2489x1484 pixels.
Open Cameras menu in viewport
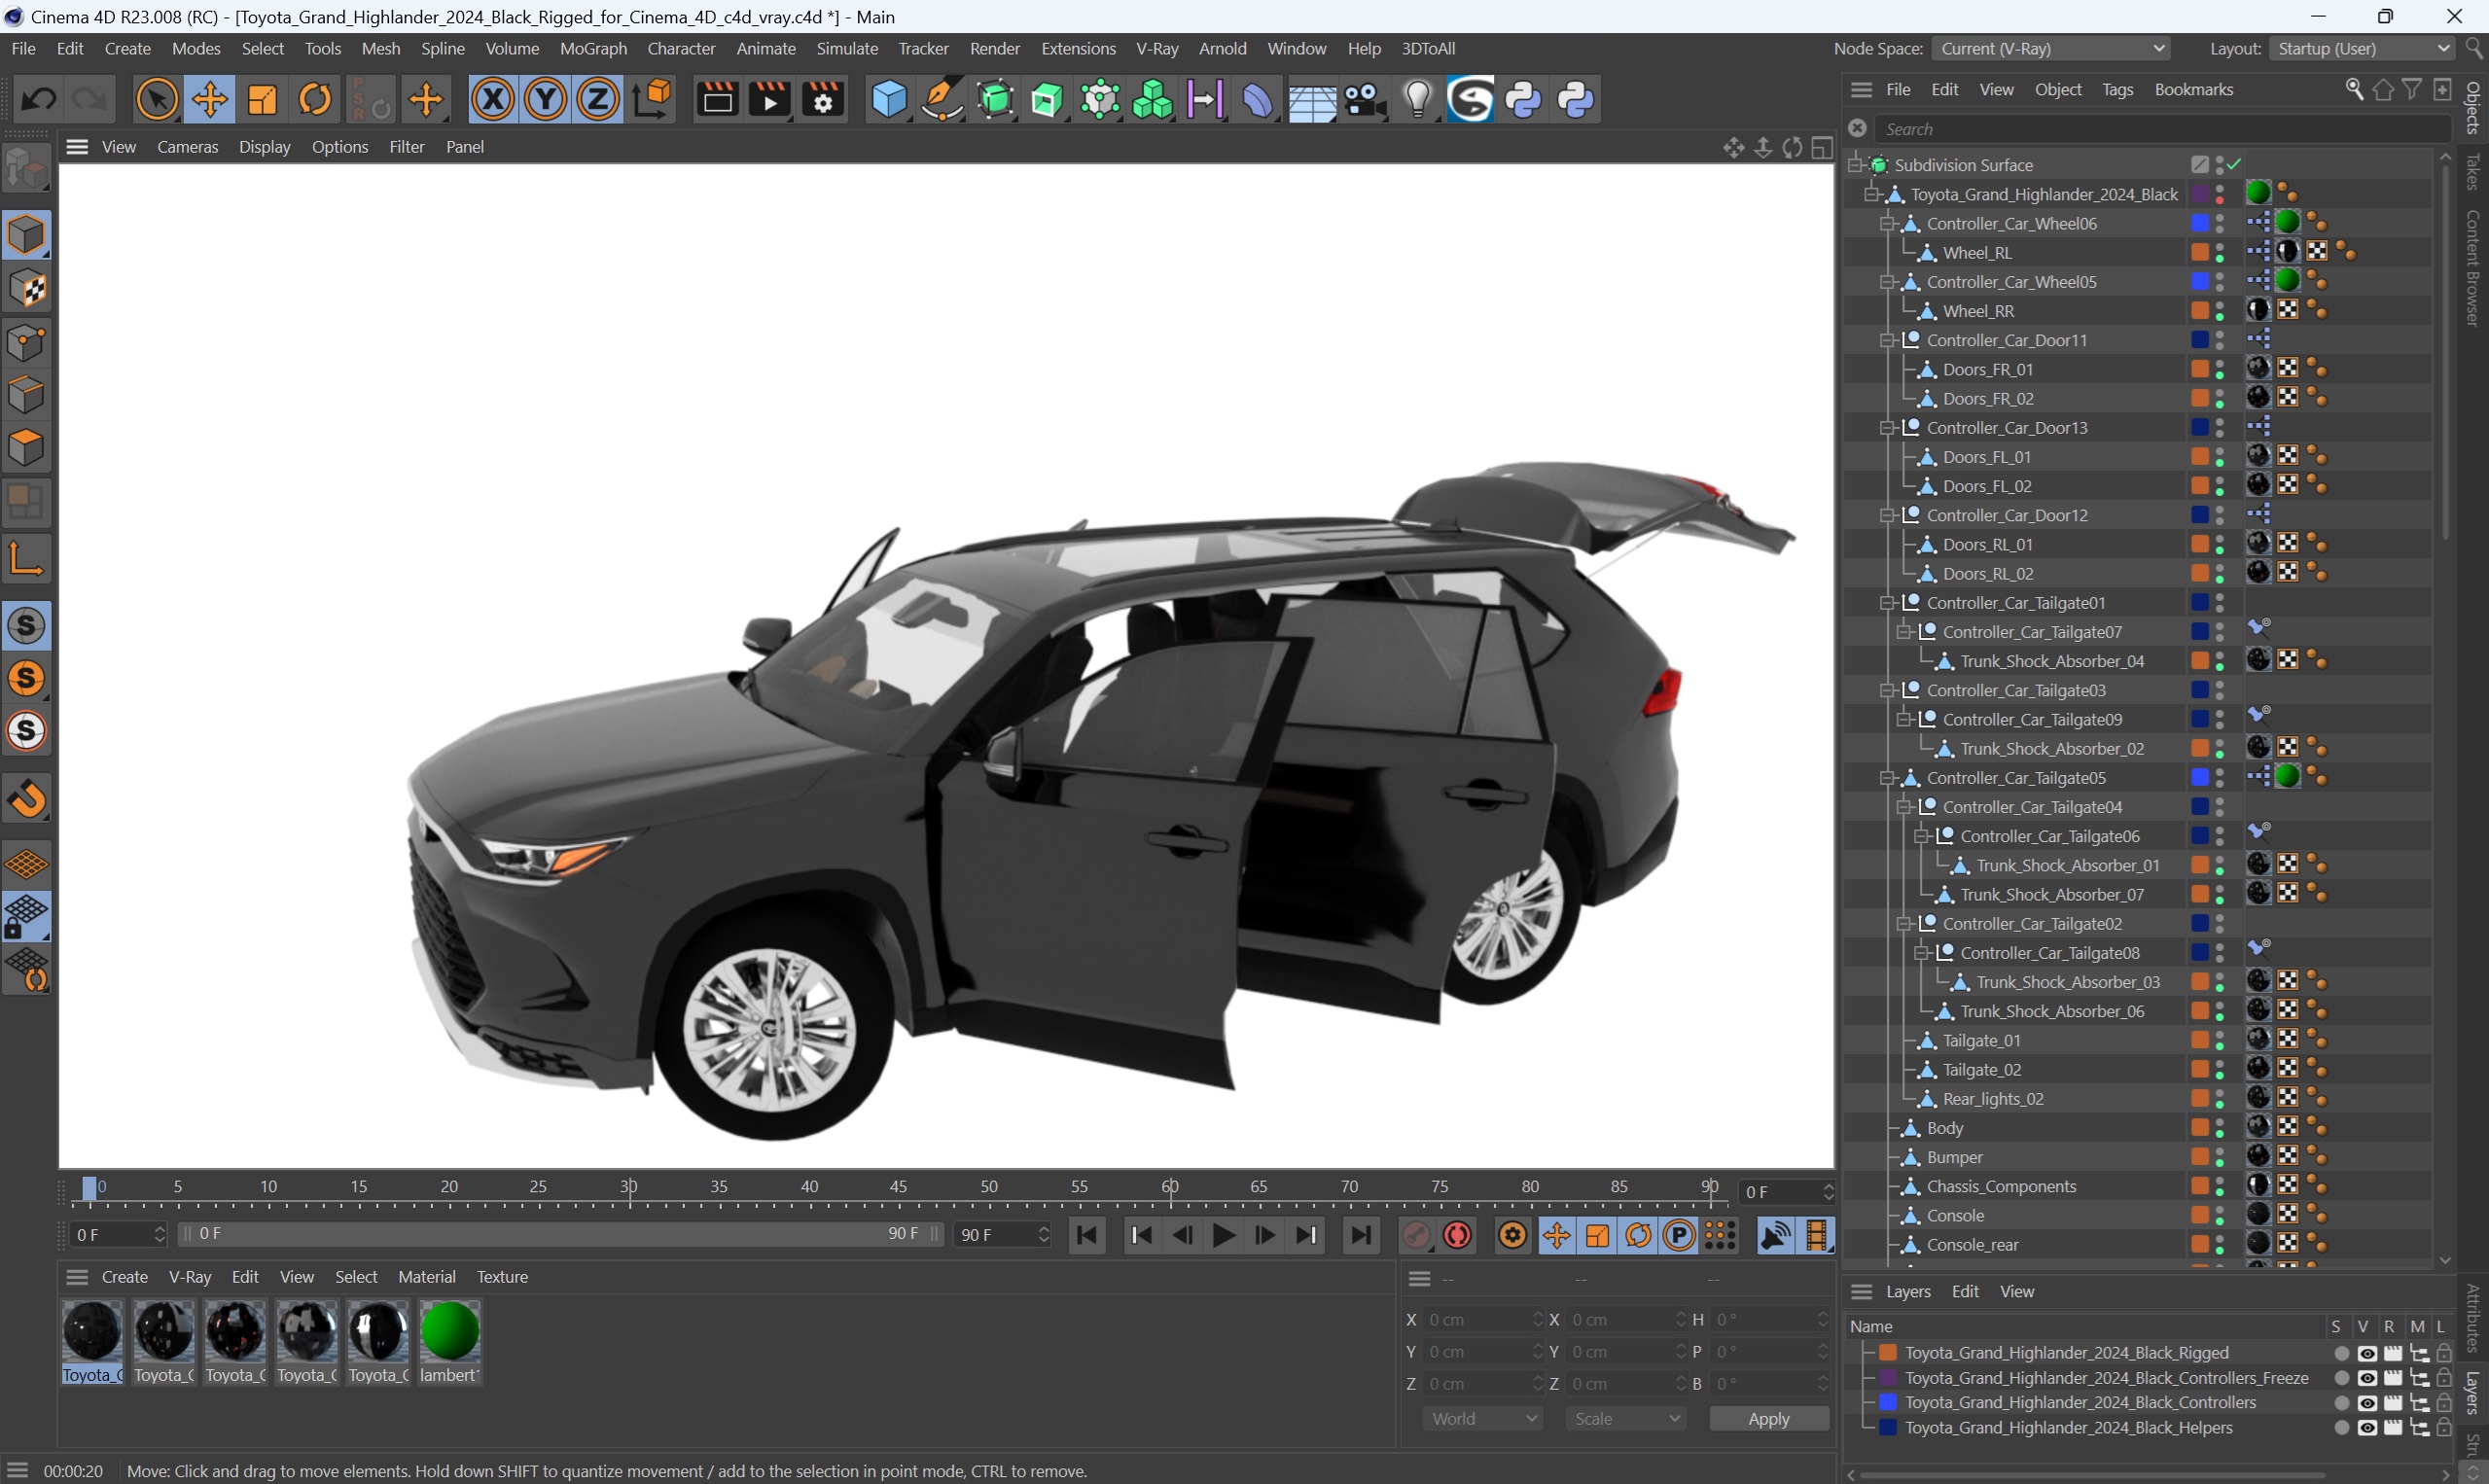pyautogui.click(x=187, y=147)
